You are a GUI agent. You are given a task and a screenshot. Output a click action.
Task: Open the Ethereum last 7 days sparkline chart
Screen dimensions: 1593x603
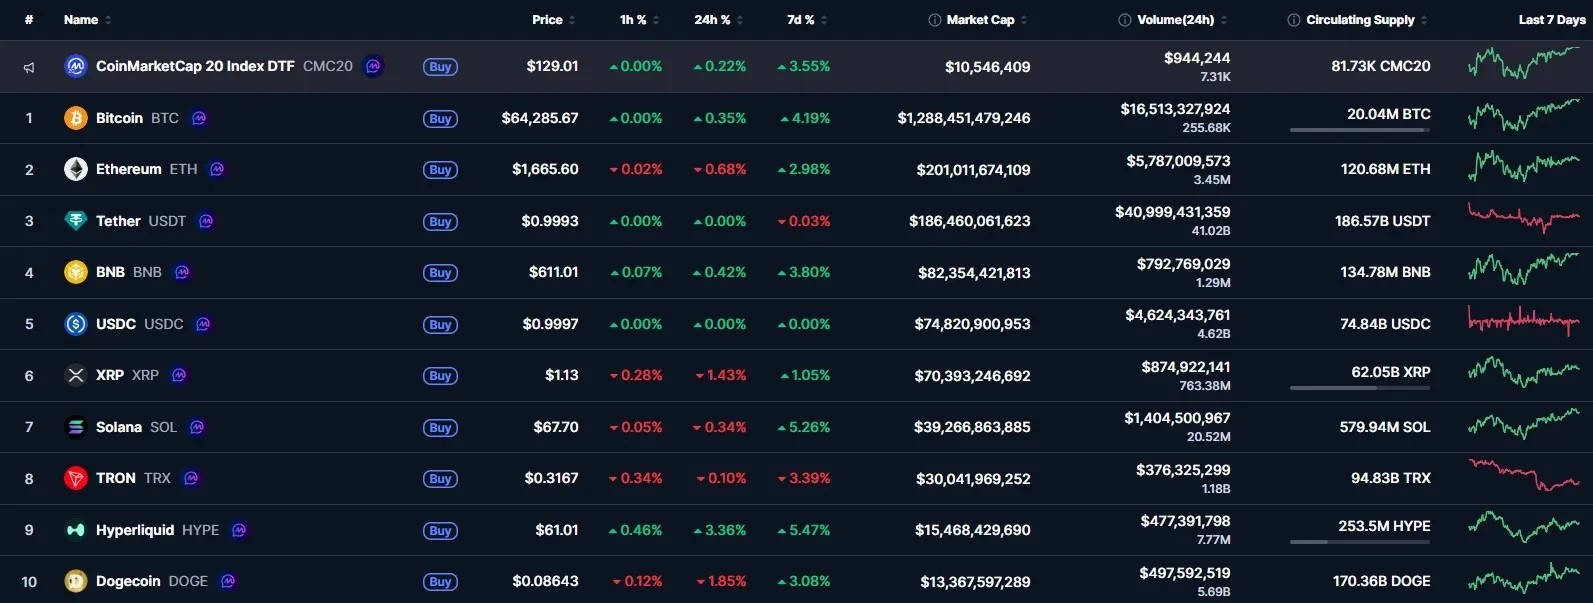click(1524, 165)
